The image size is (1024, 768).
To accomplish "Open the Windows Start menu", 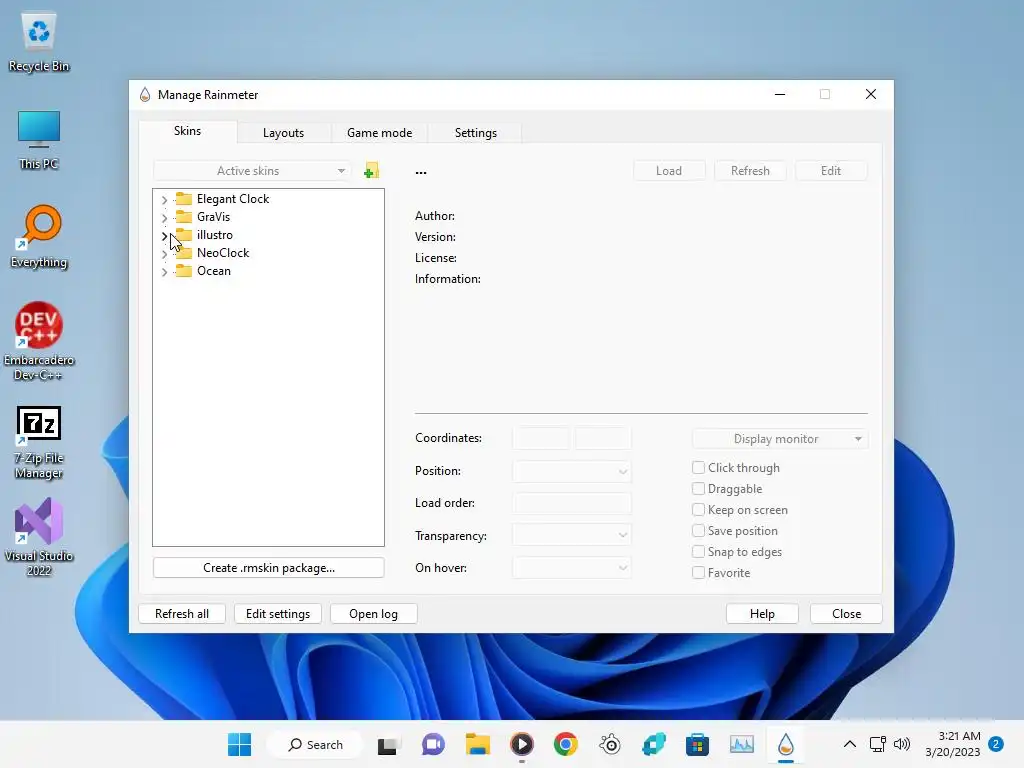I will coord(240,744).
